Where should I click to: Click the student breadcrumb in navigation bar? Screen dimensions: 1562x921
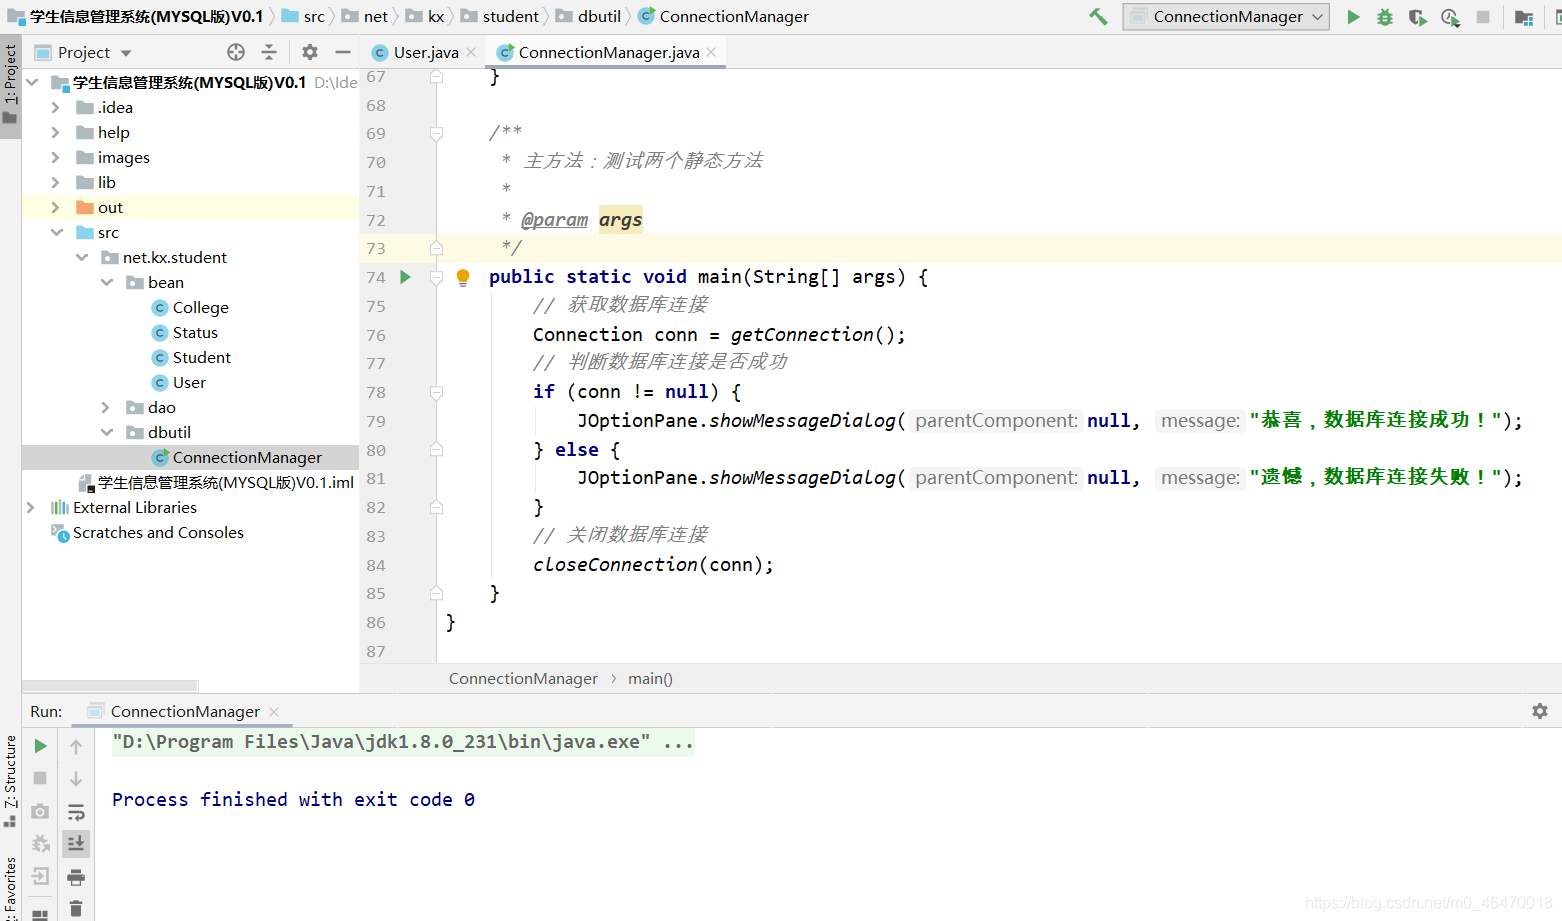500,16
